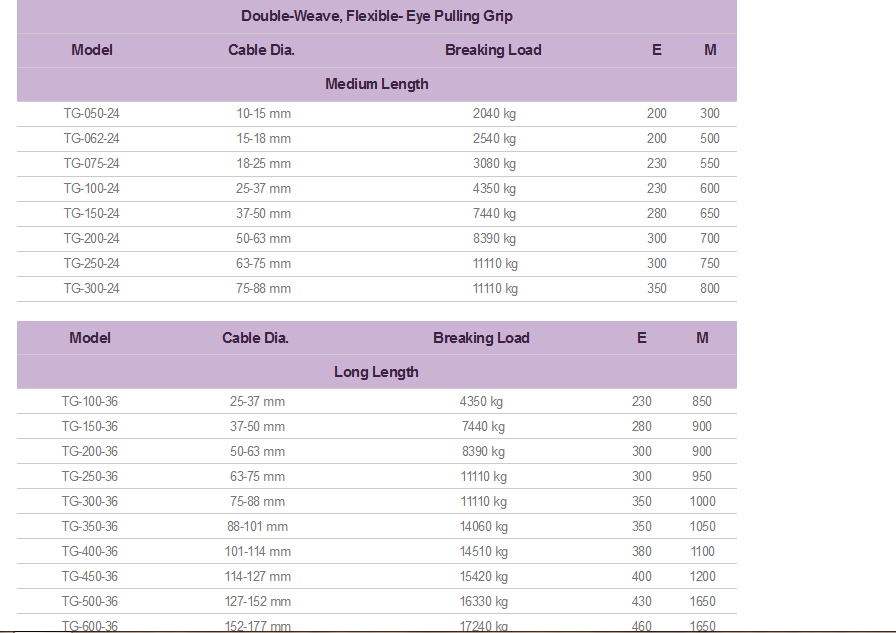Click the M column header above Long Length
Viewport: 896px width, 633px height.
[702, 338]
